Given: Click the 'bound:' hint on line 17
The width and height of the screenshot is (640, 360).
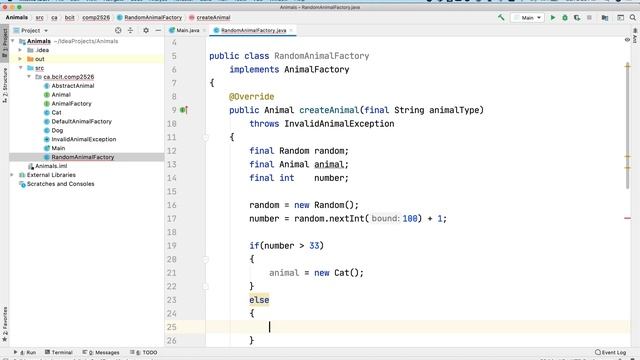Looking at the screenshot, I should pos(385,219).
